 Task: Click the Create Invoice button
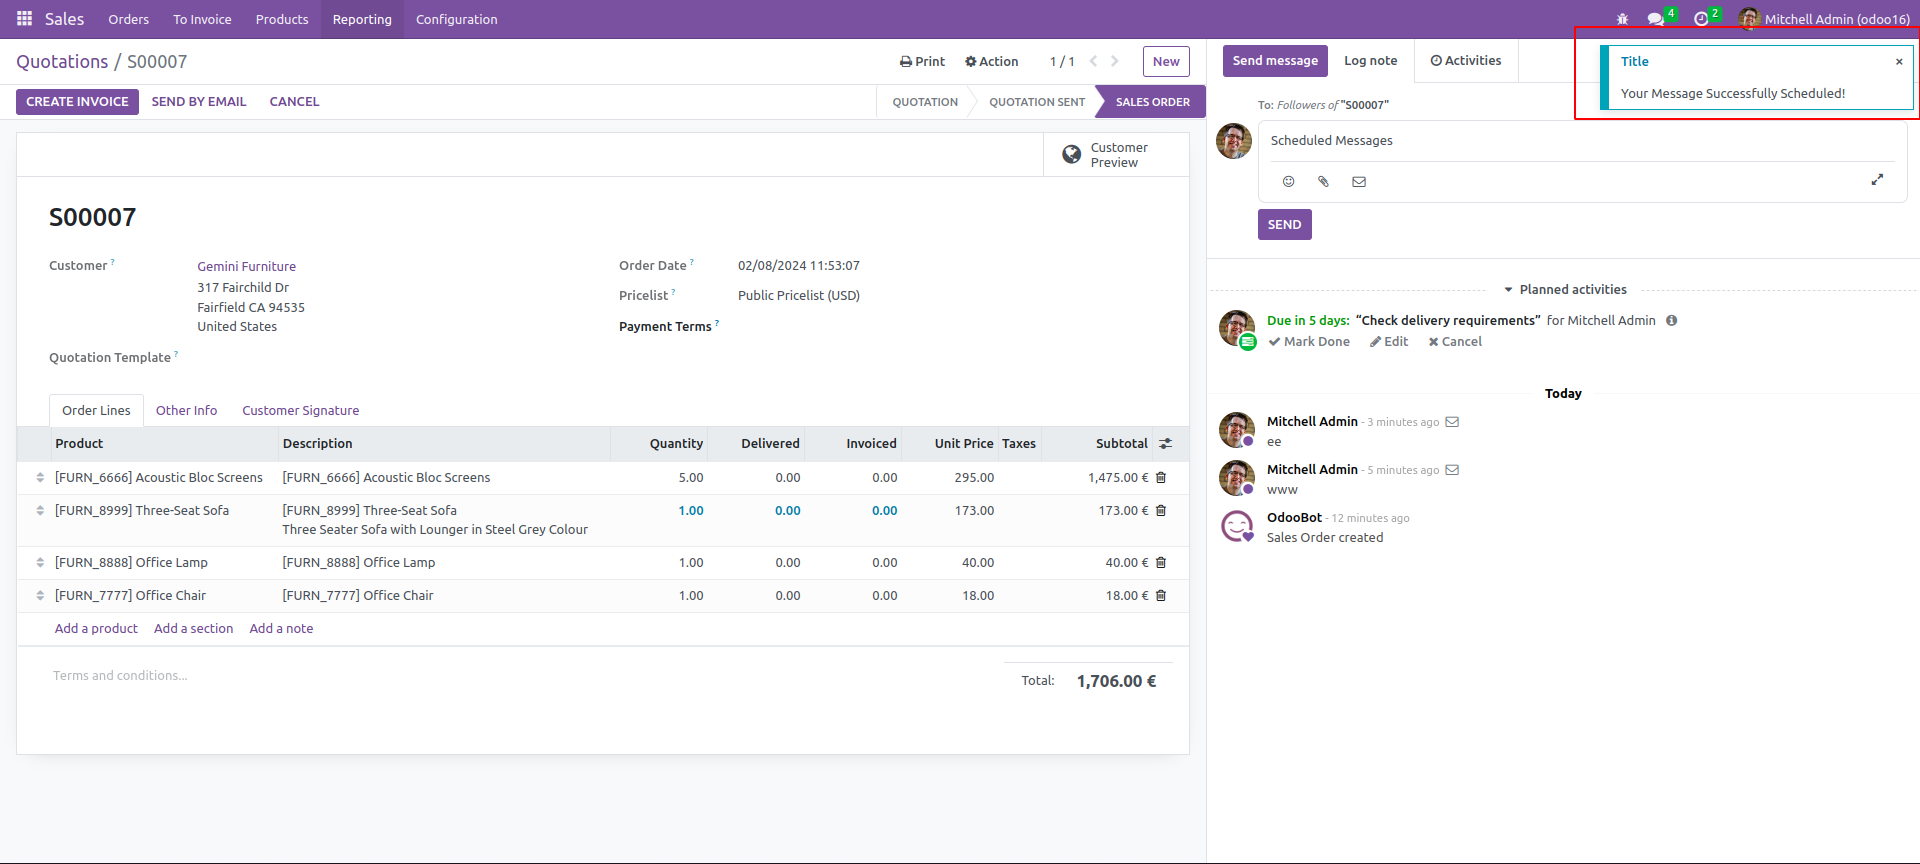point(77,102)
